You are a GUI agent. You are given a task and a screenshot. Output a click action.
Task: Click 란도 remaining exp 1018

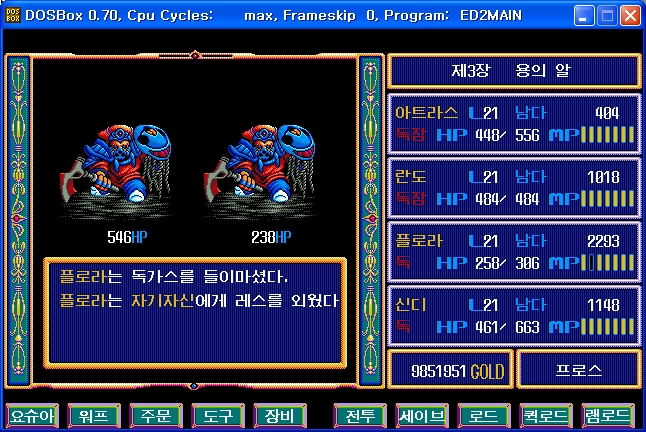[x=603, y=177]
